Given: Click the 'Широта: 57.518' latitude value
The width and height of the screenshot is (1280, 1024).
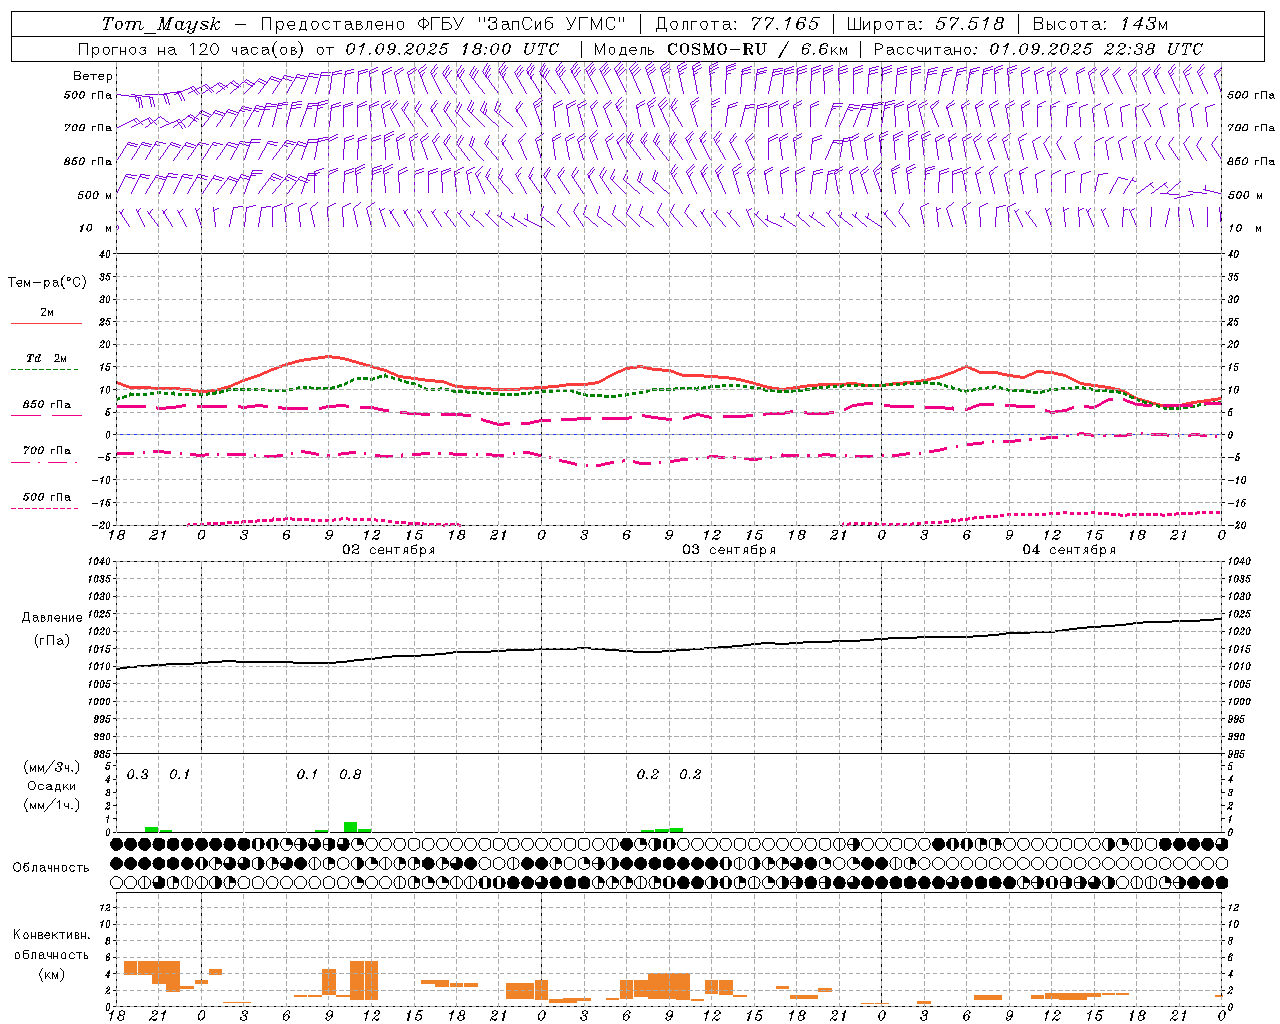Looking at the screenshot, I should 925,24.
